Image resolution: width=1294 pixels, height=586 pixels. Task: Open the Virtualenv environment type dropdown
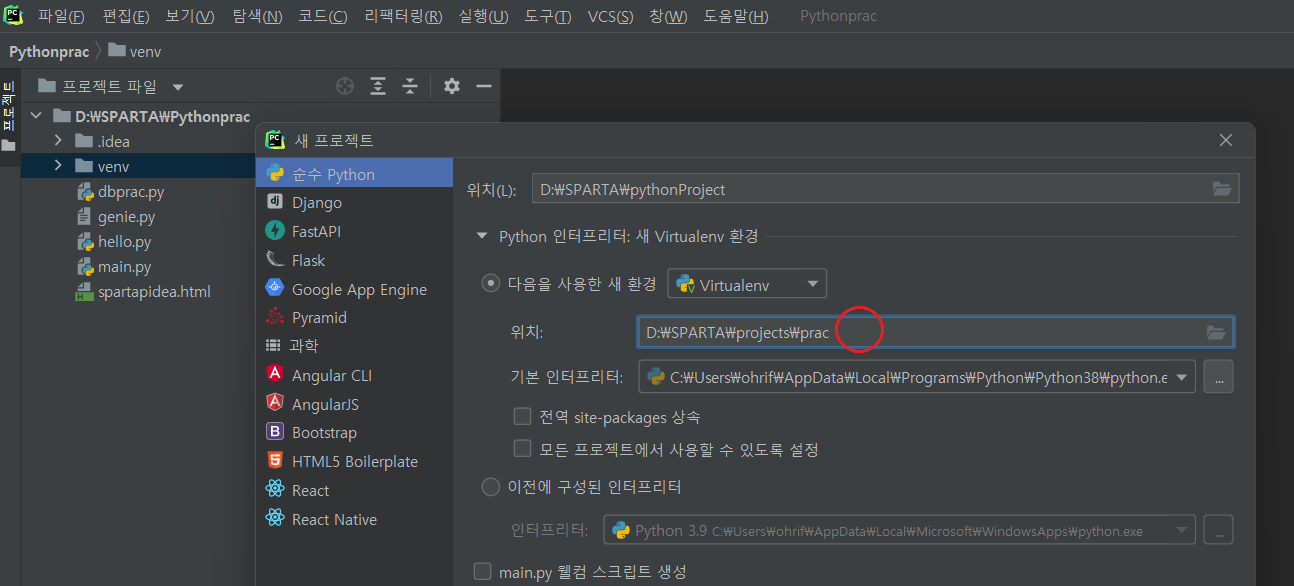747,284
